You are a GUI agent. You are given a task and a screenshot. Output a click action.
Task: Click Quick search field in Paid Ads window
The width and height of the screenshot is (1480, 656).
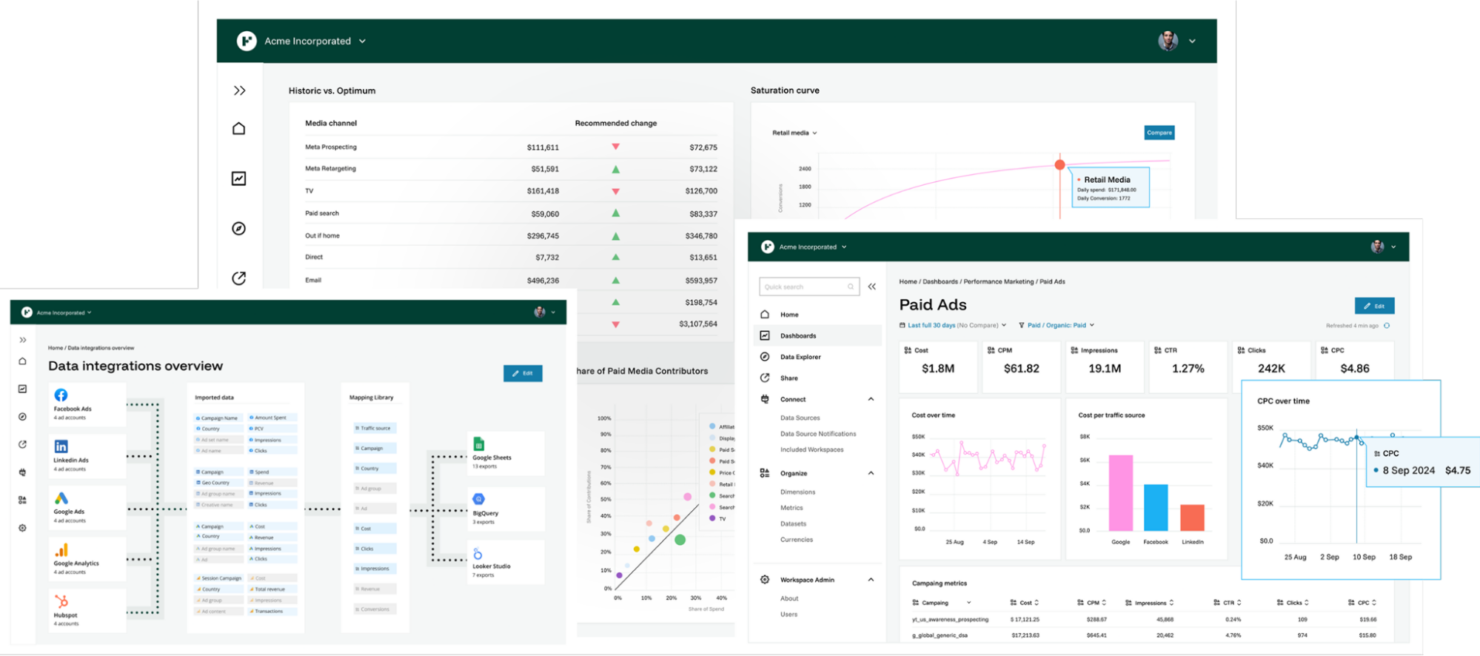(808, 287)
